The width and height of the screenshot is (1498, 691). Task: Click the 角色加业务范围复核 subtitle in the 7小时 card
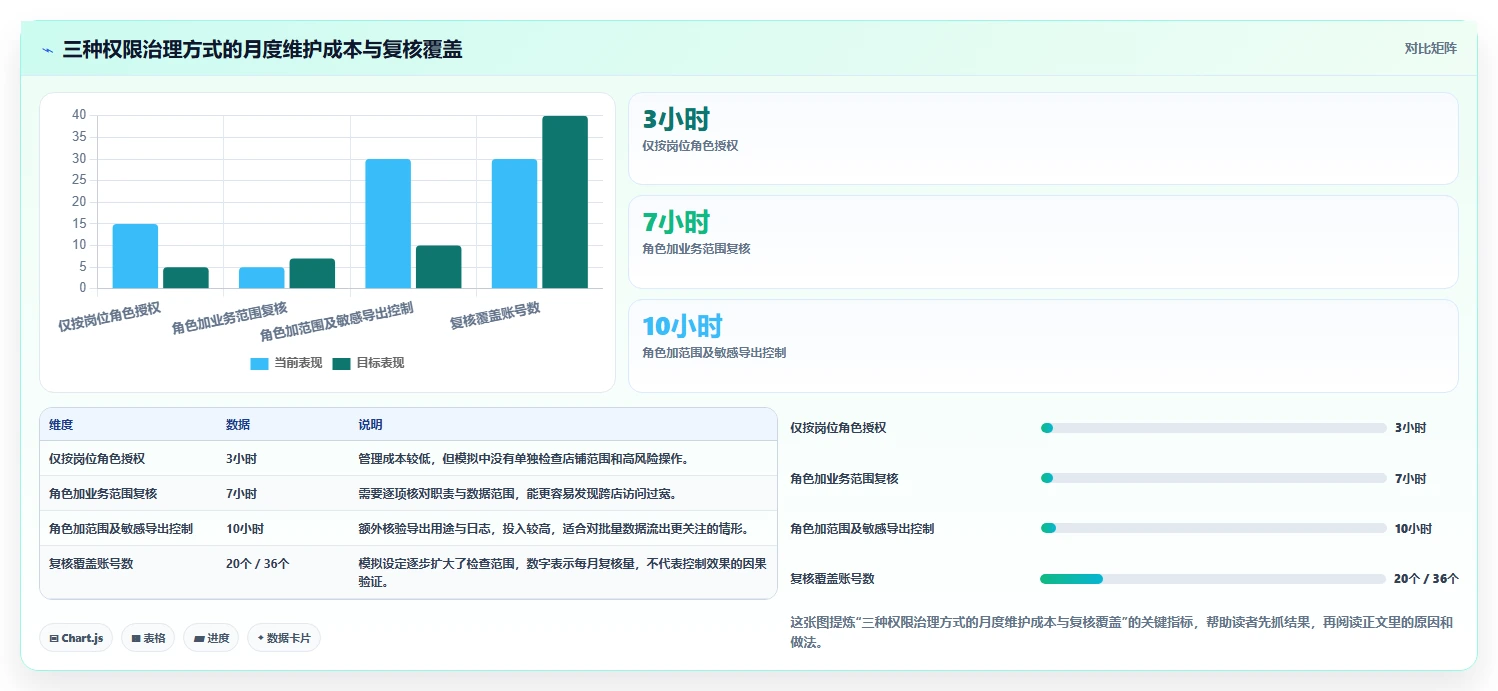pyautogui.click(x=696, y=249)
